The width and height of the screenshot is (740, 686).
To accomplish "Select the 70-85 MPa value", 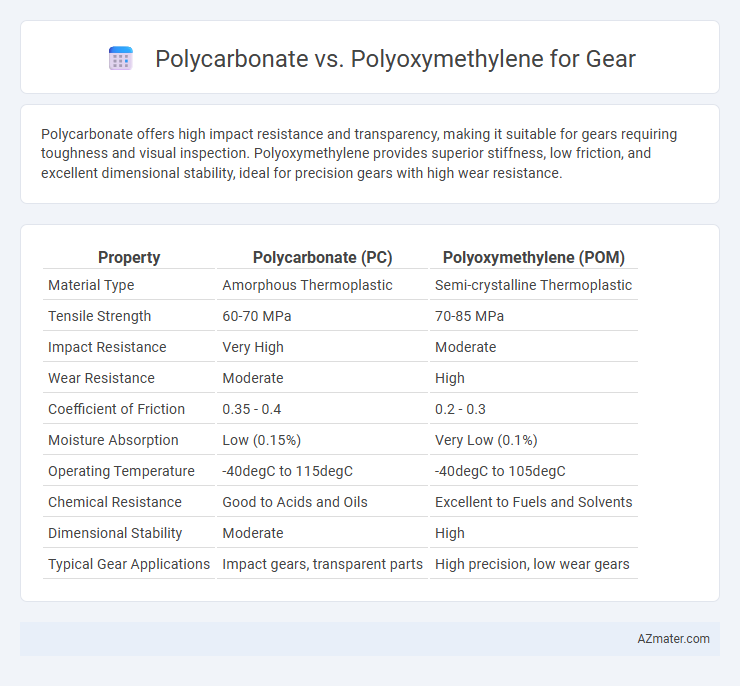I will 469,316.
